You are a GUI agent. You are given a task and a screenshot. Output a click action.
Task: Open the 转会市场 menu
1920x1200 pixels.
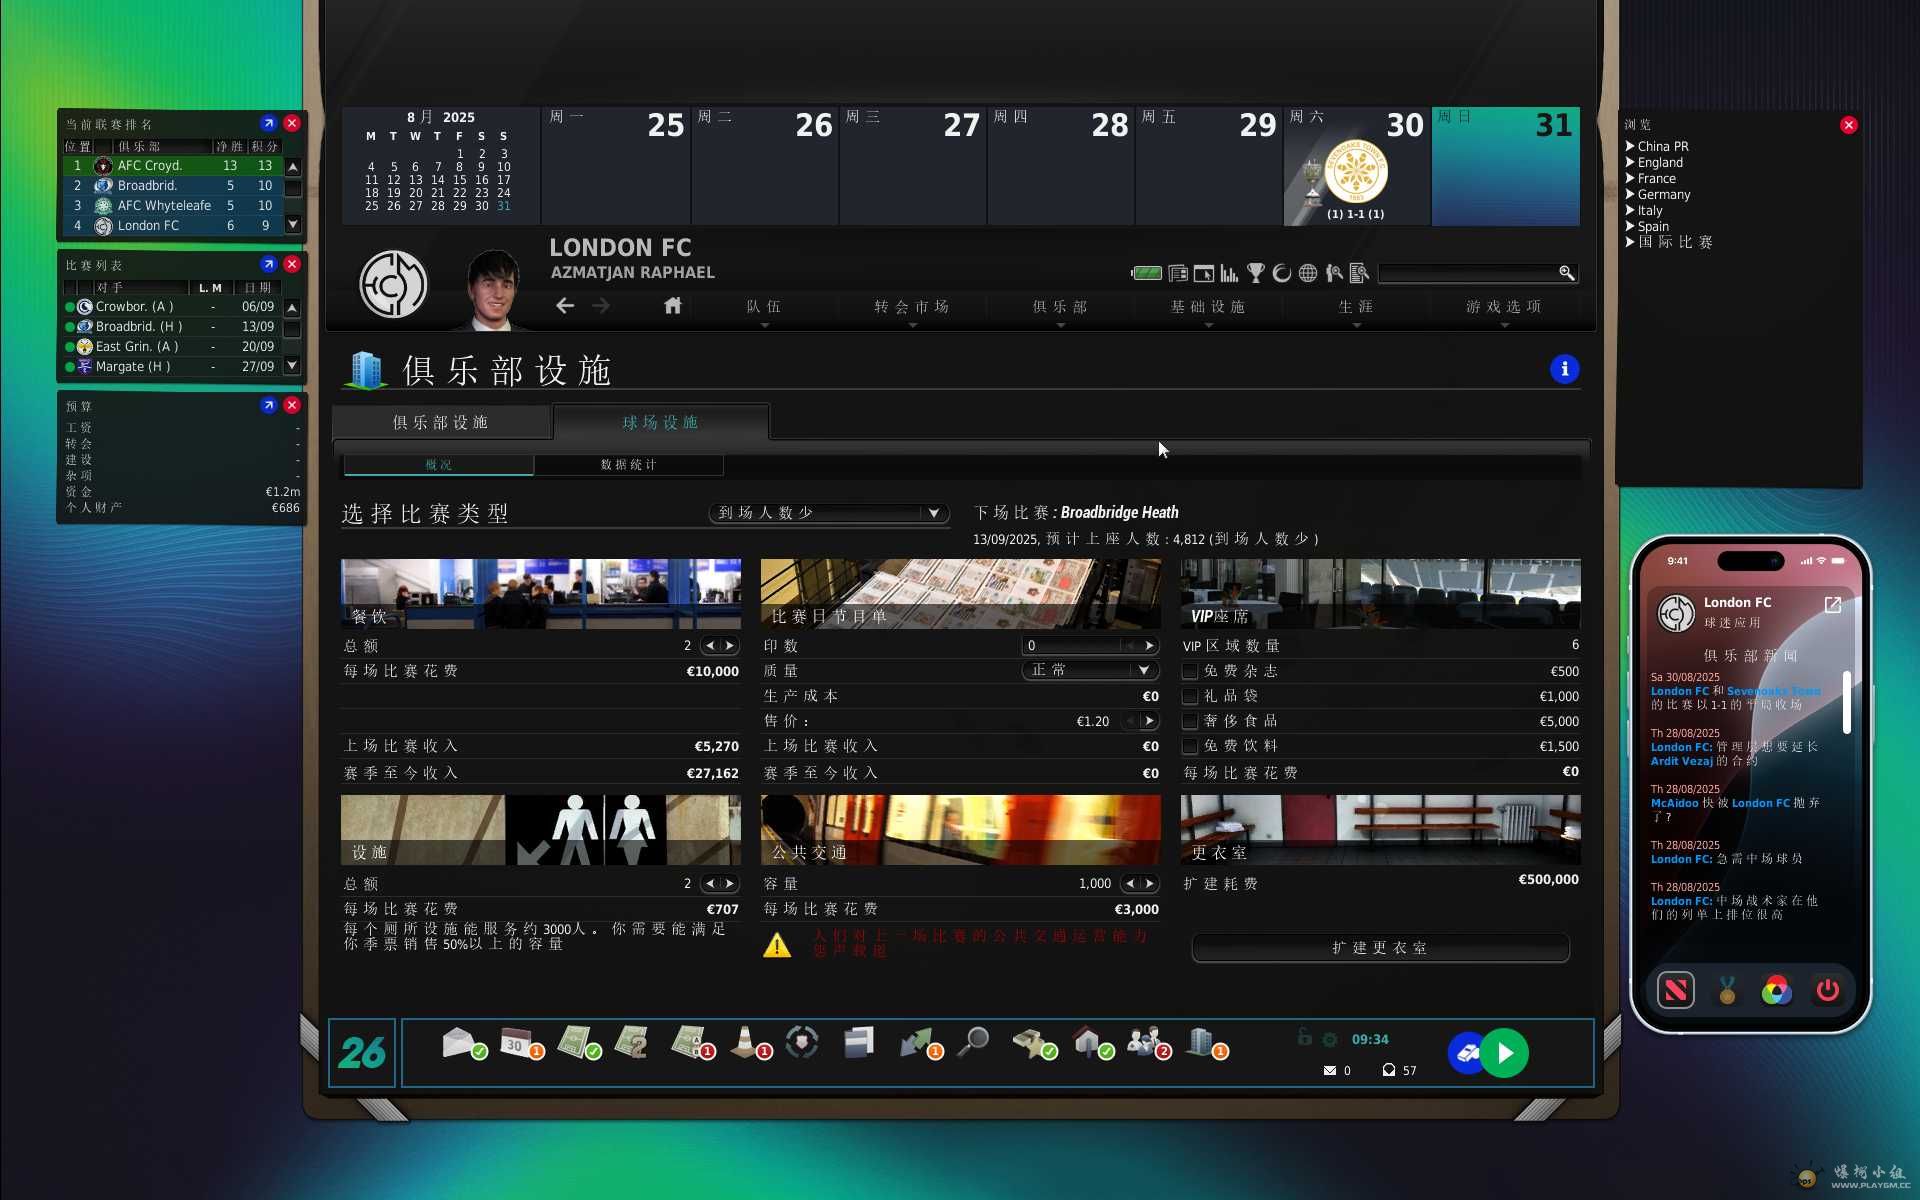pyautogui.click(x=911, y=307)
